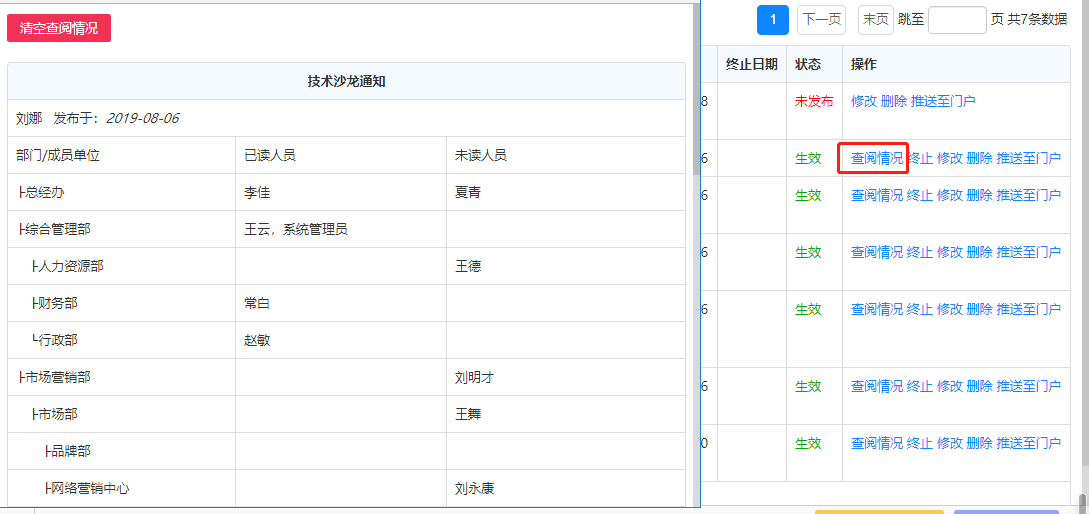Click the 状态 column header
The height and width of the screenshot is (514, 1089).
[x=808, y=64]
